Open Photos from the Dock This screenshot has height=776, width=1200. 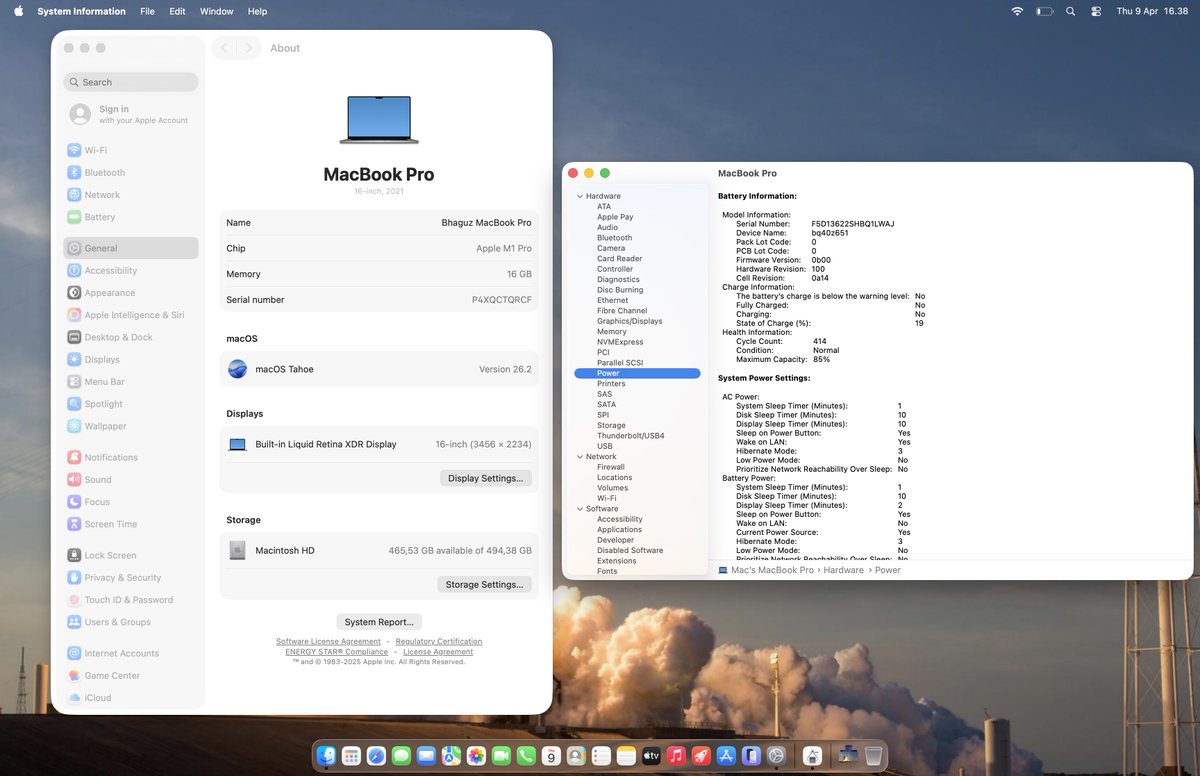coord(476,756)
